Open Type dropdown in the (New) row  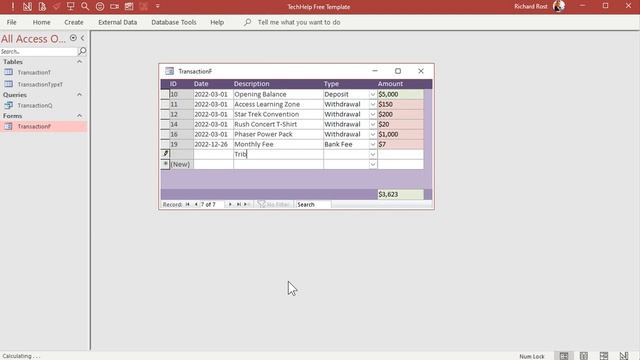click(x=372, y=164)
